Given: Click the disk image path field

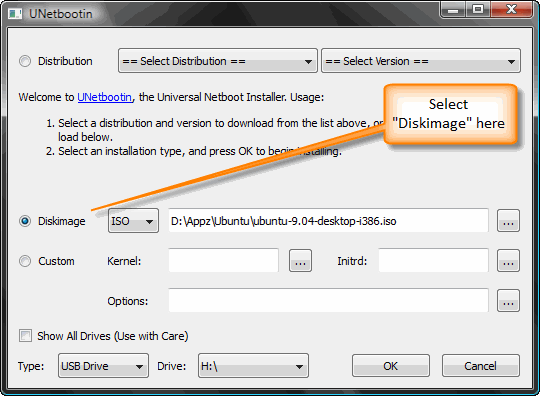Looking at the screenshot, I should pyautogui.click(x=329, y=221).
